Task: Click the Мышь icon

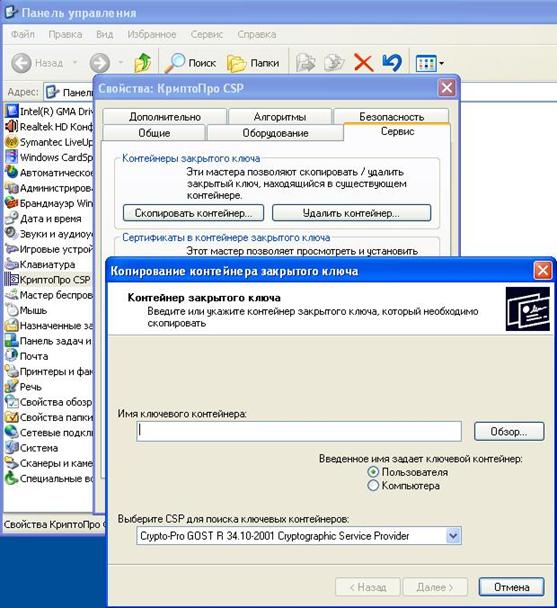Action: click(12, 310)
